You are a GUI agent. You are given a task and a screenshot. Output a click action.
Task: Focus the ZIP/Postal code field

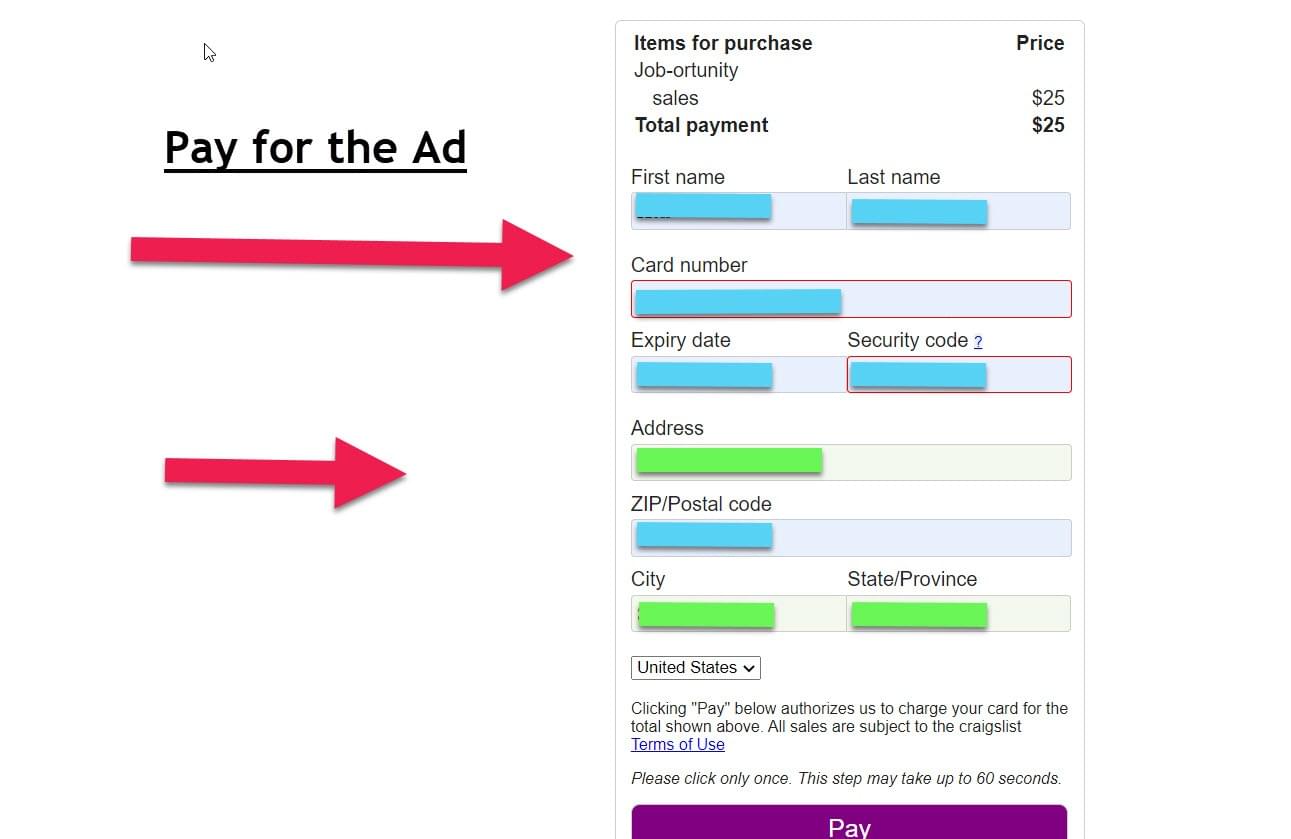click(850, 538)
